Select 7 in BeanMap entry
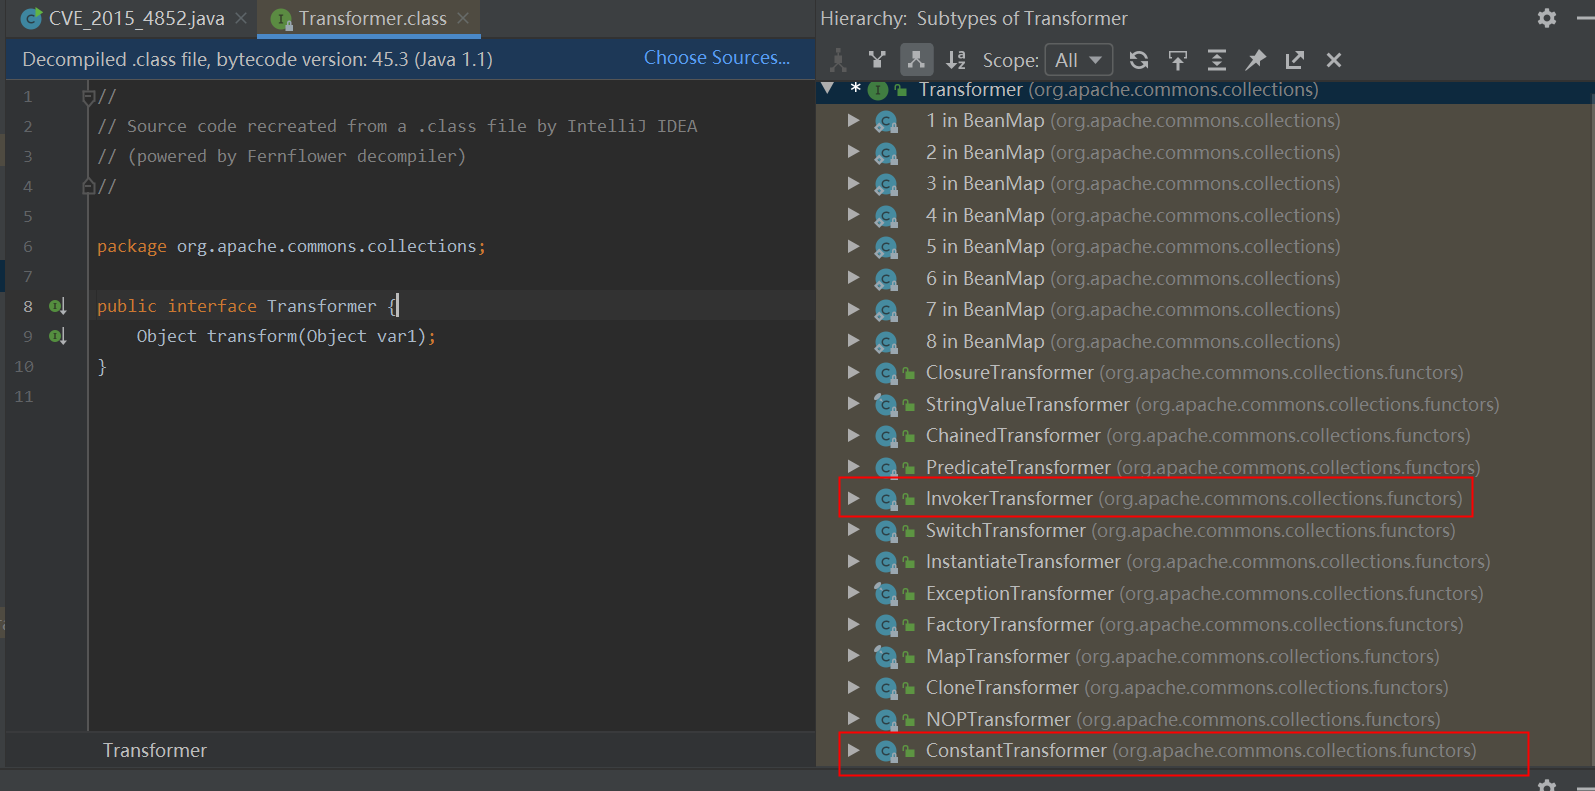The width and height of the screenshot is (1595, 791). point(1132,310)
